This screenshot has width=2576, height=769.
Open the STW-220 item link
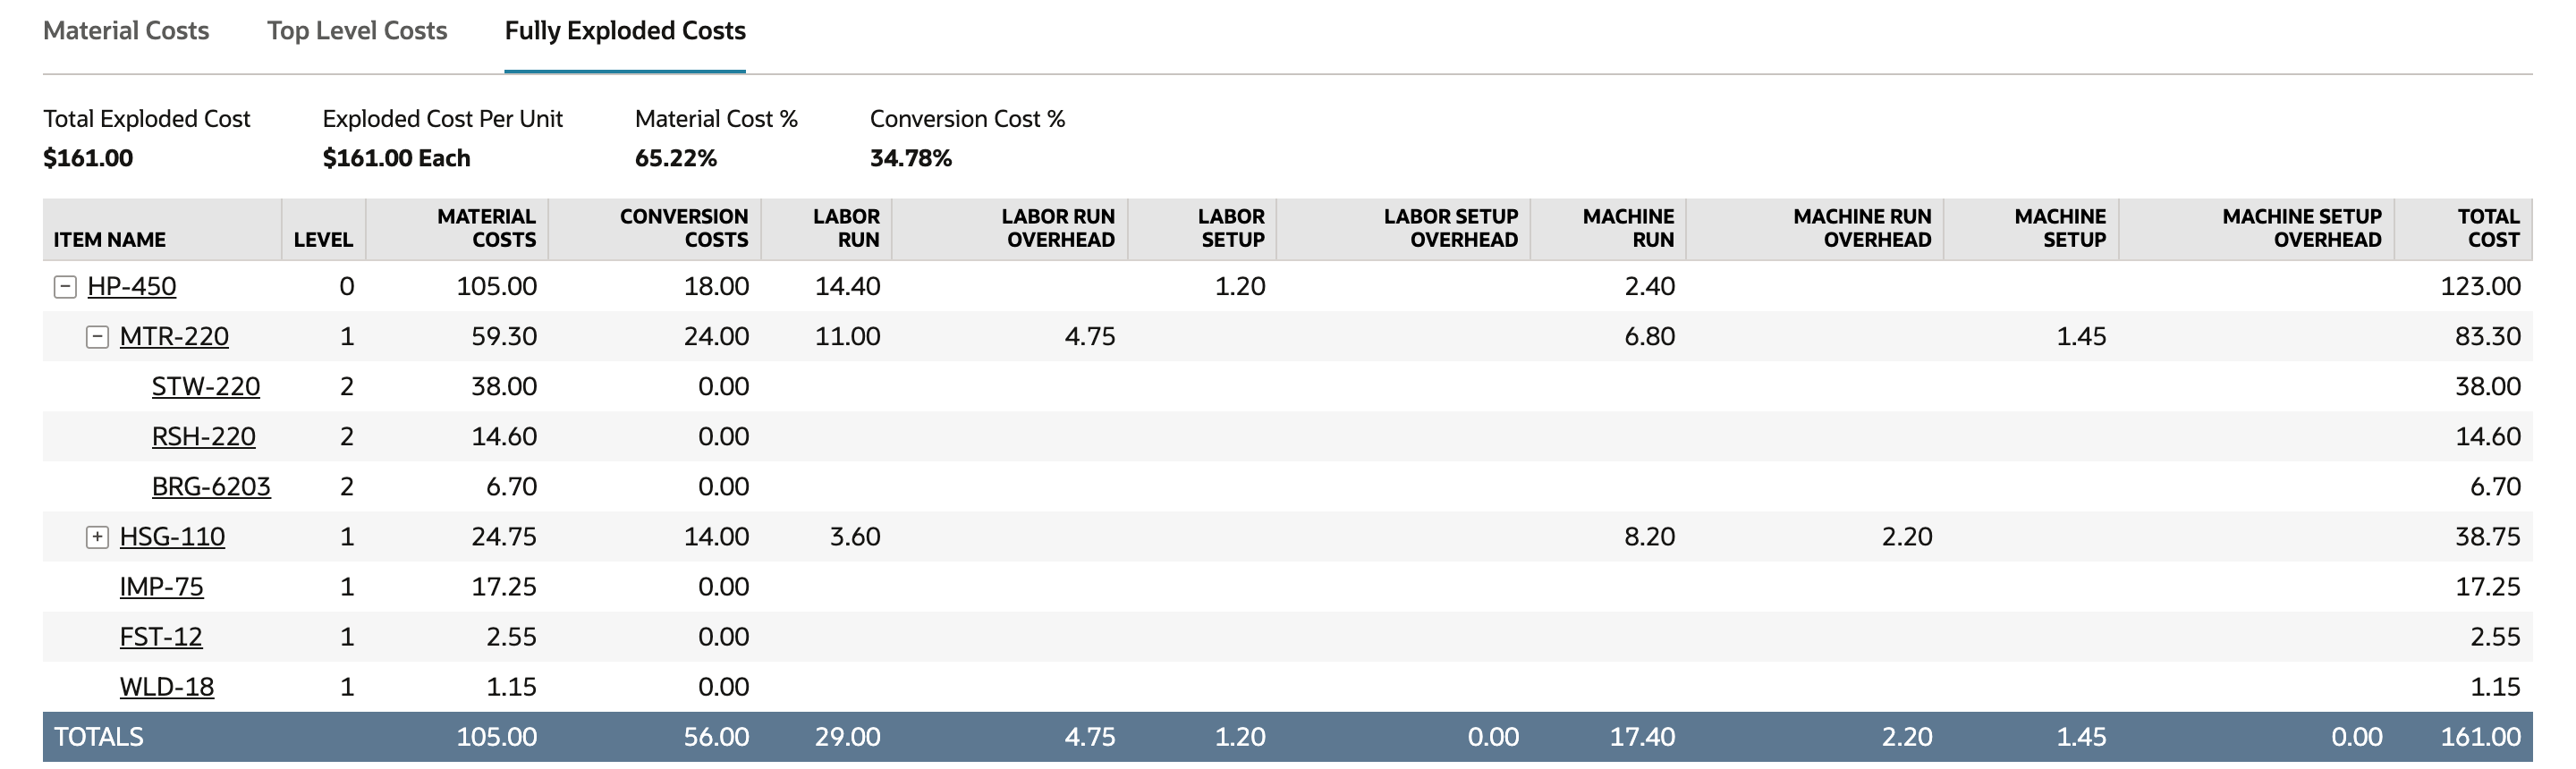pyautogui.click(x=206, y=386)
